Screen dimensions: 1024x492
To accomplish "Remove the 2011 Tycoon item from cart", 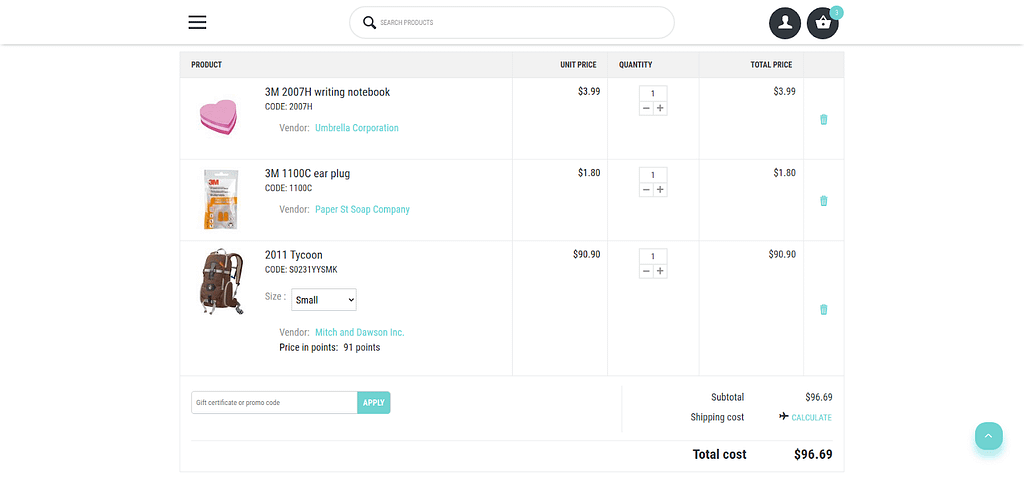I will (x=824, y=309).
